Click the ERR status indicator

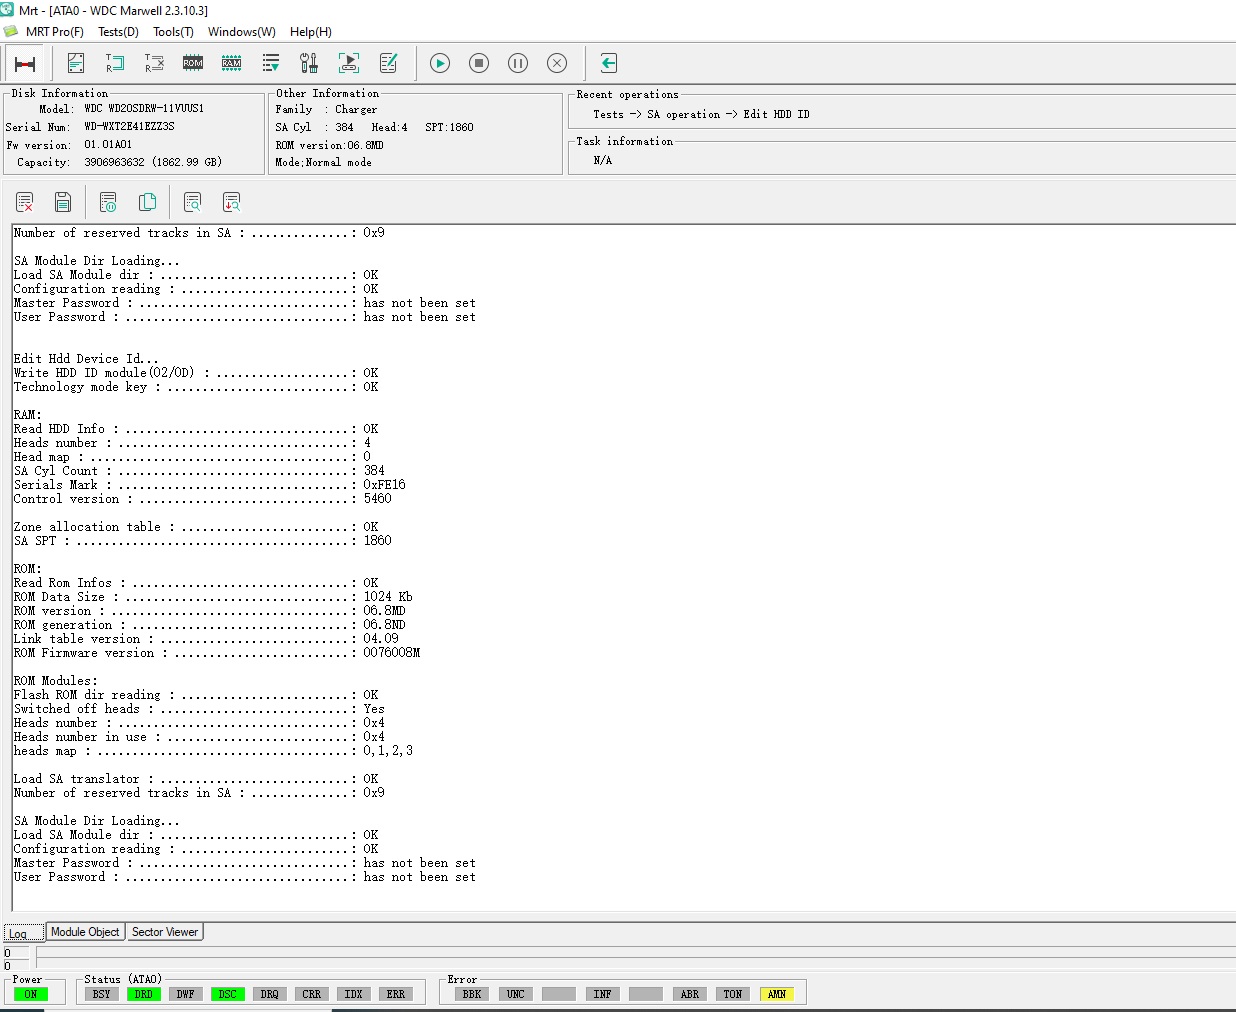[x=395, y=994]
